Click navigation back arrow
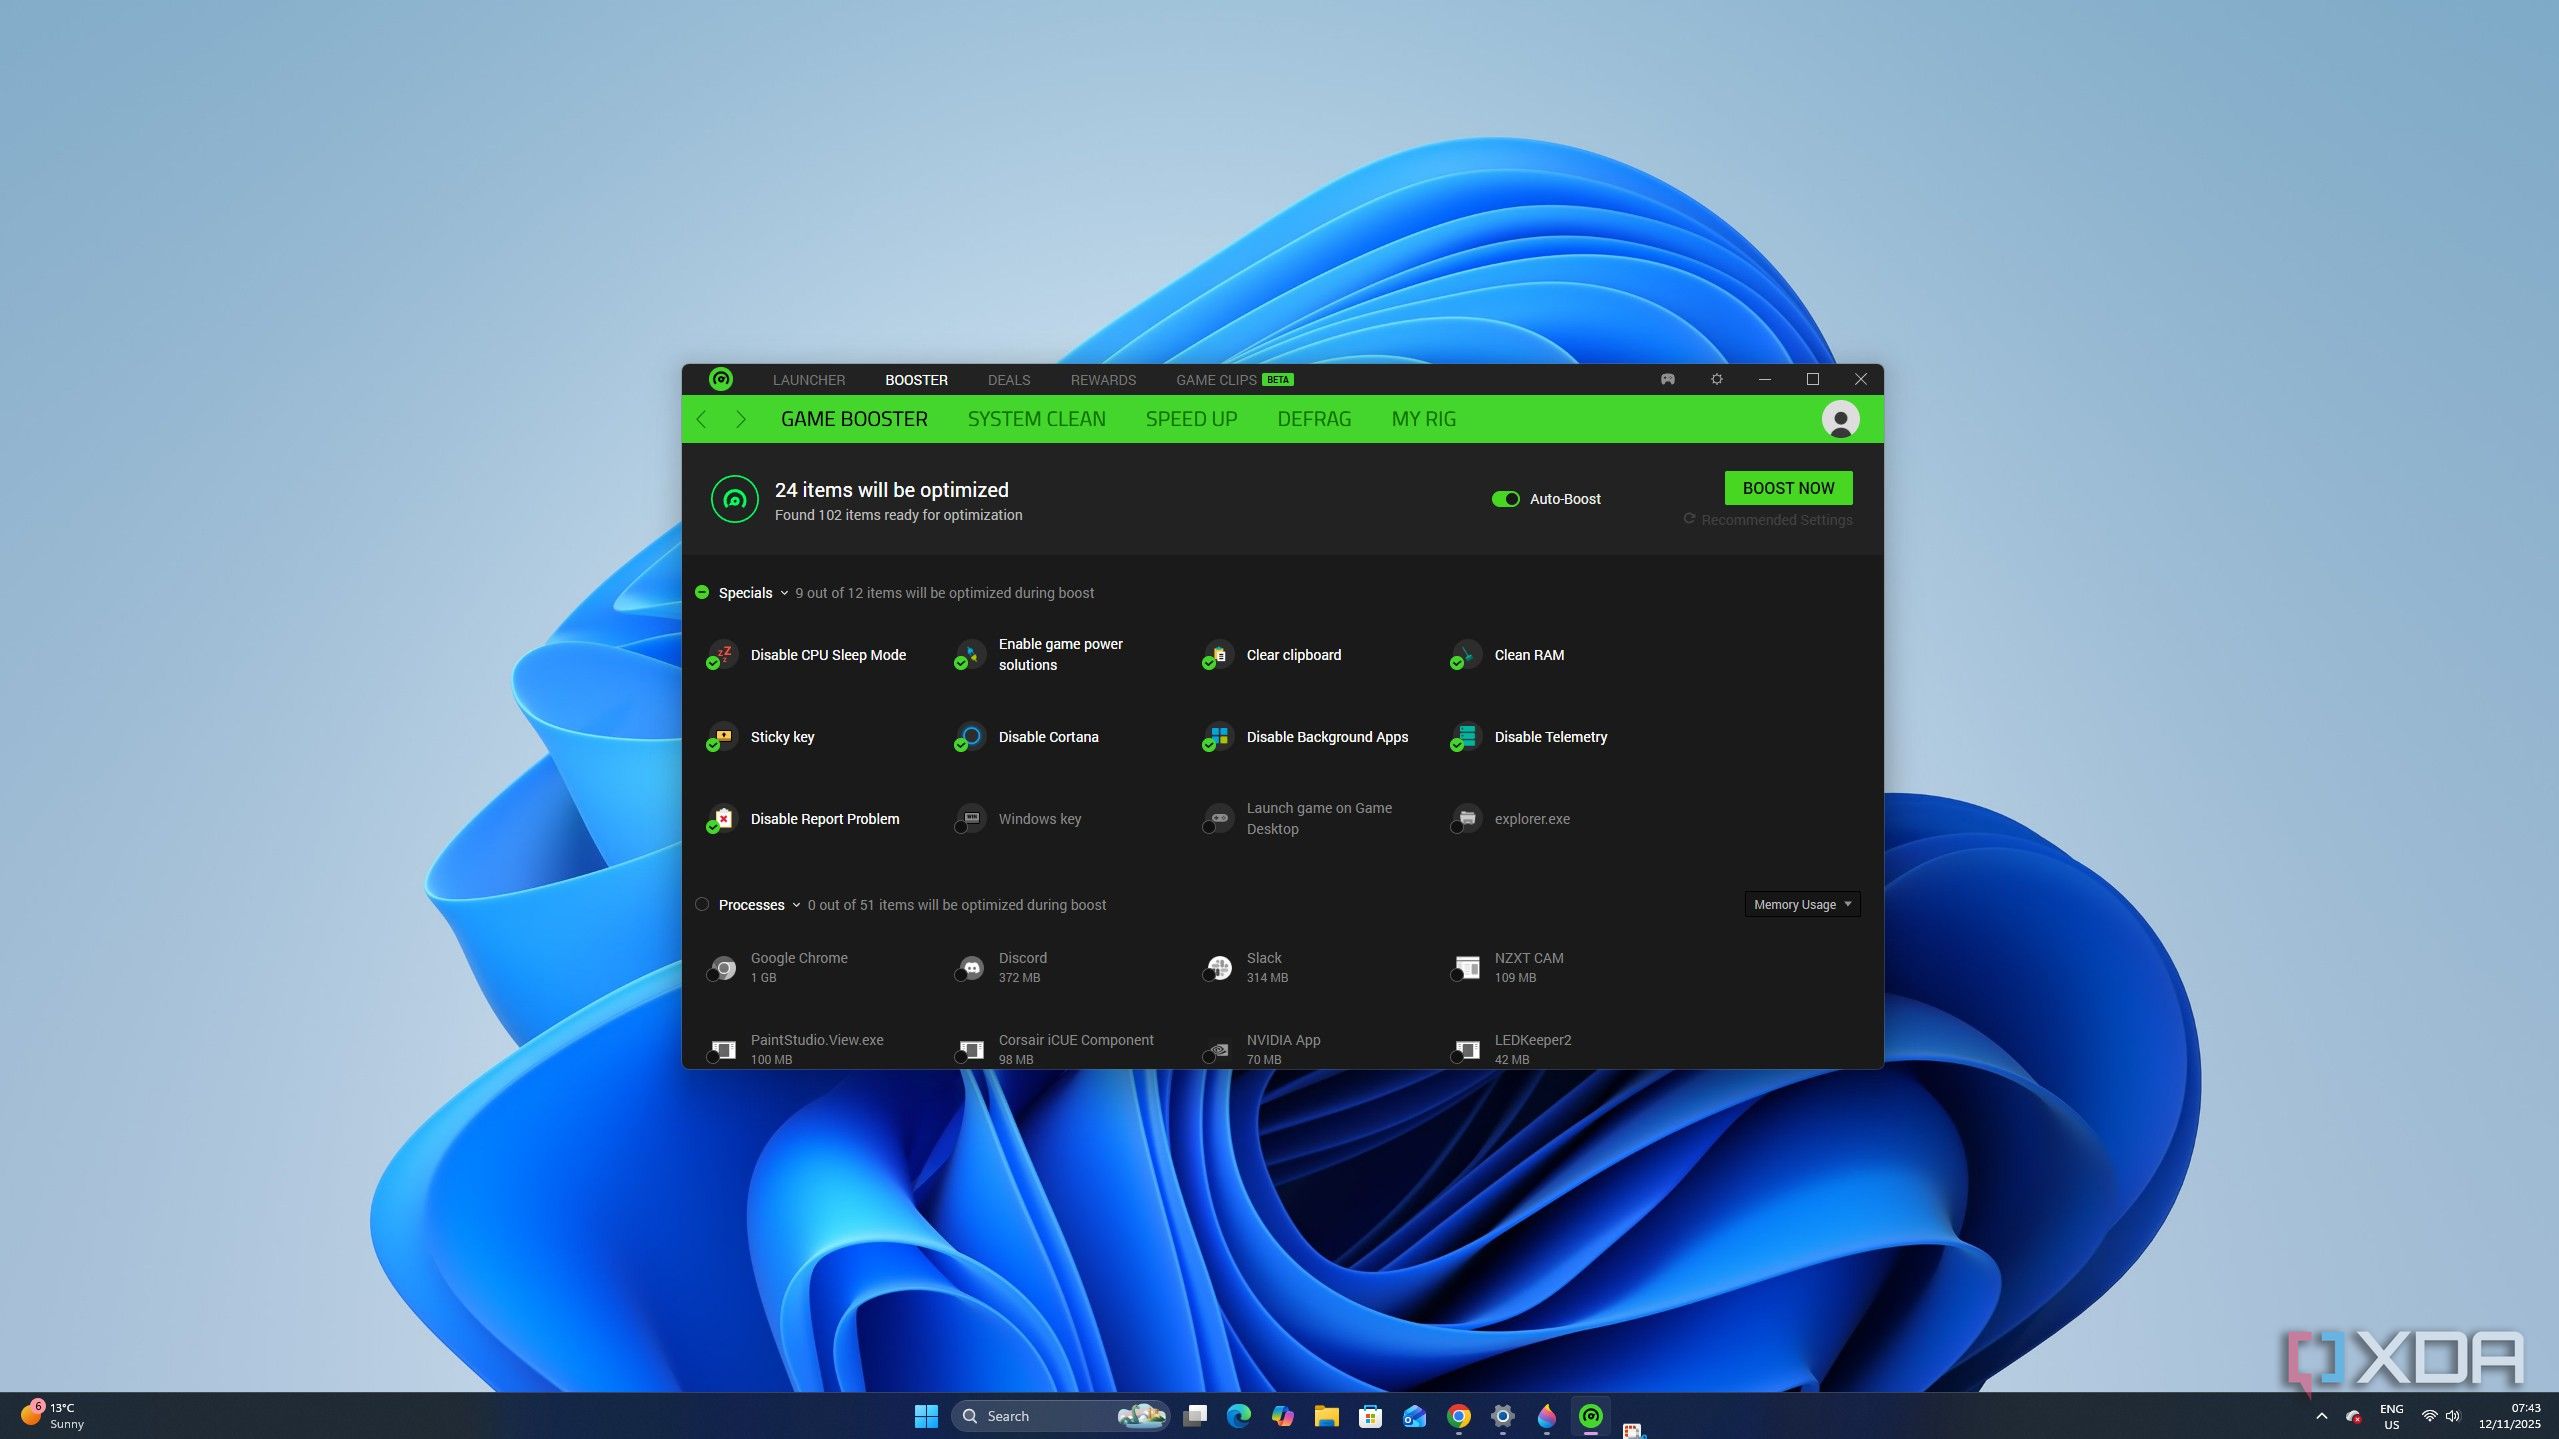This screenshot has width=2559, height=1439. click(702, 419)
